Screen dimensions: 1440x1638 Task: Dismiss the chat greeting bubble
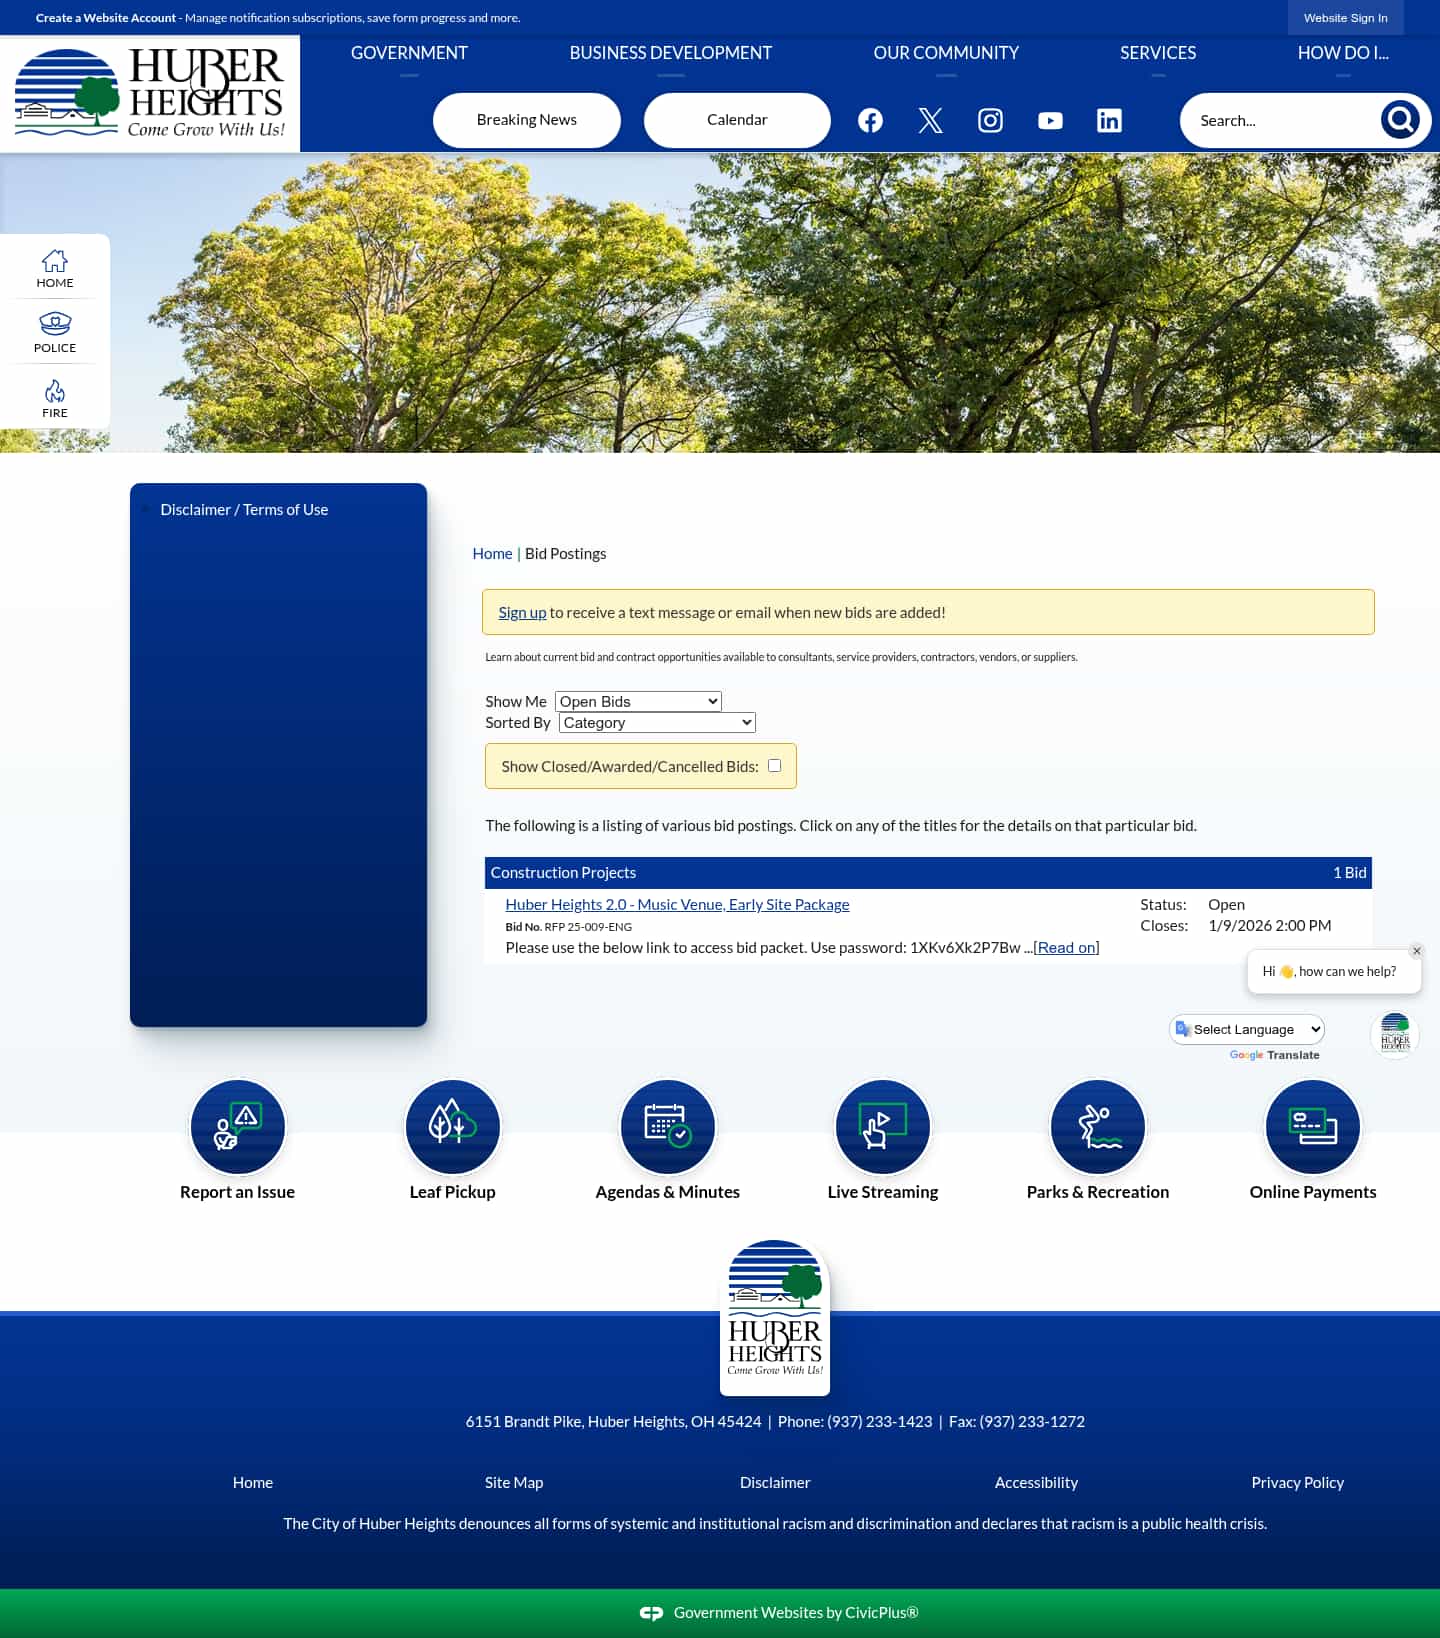(x=1416, y=951)
